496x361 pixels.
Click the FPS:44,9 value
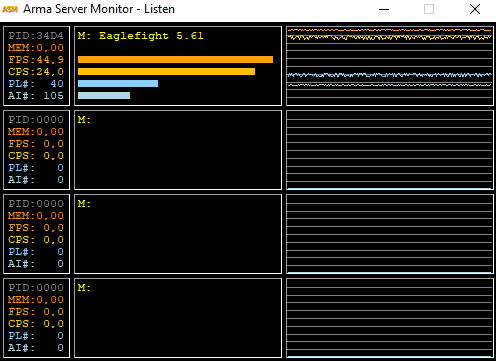pos(36,60)
